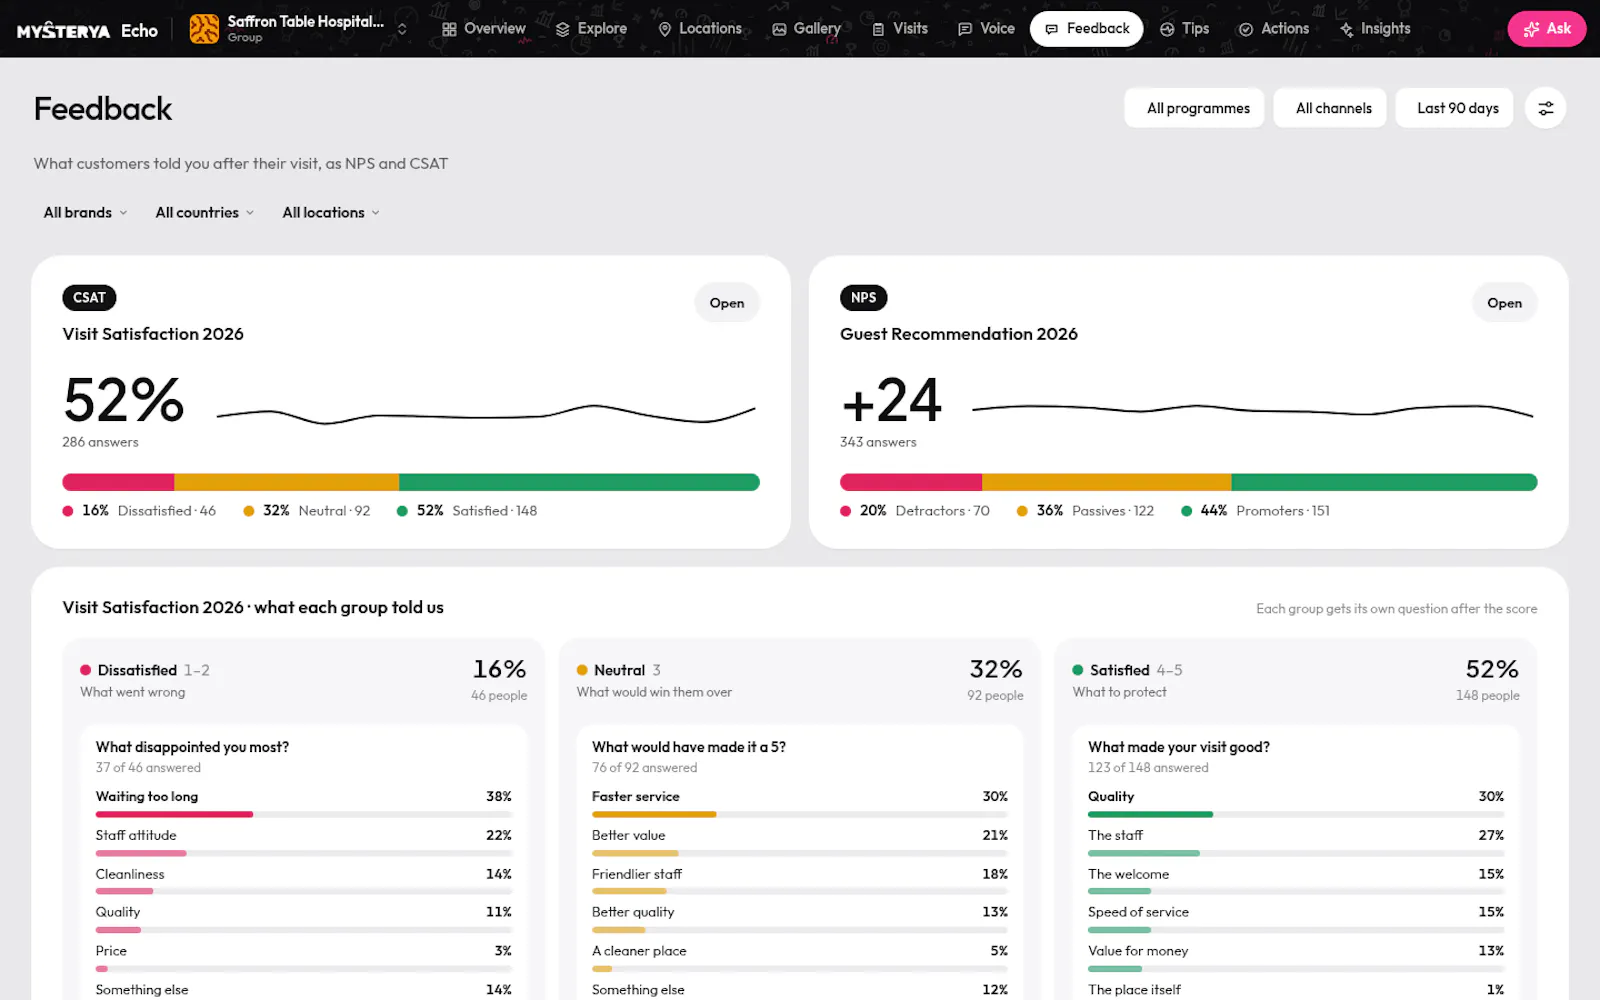Click the Gallery image icon
Image resolution: width=1600 pixels, height=1000 pixels.
click(779, 29)
